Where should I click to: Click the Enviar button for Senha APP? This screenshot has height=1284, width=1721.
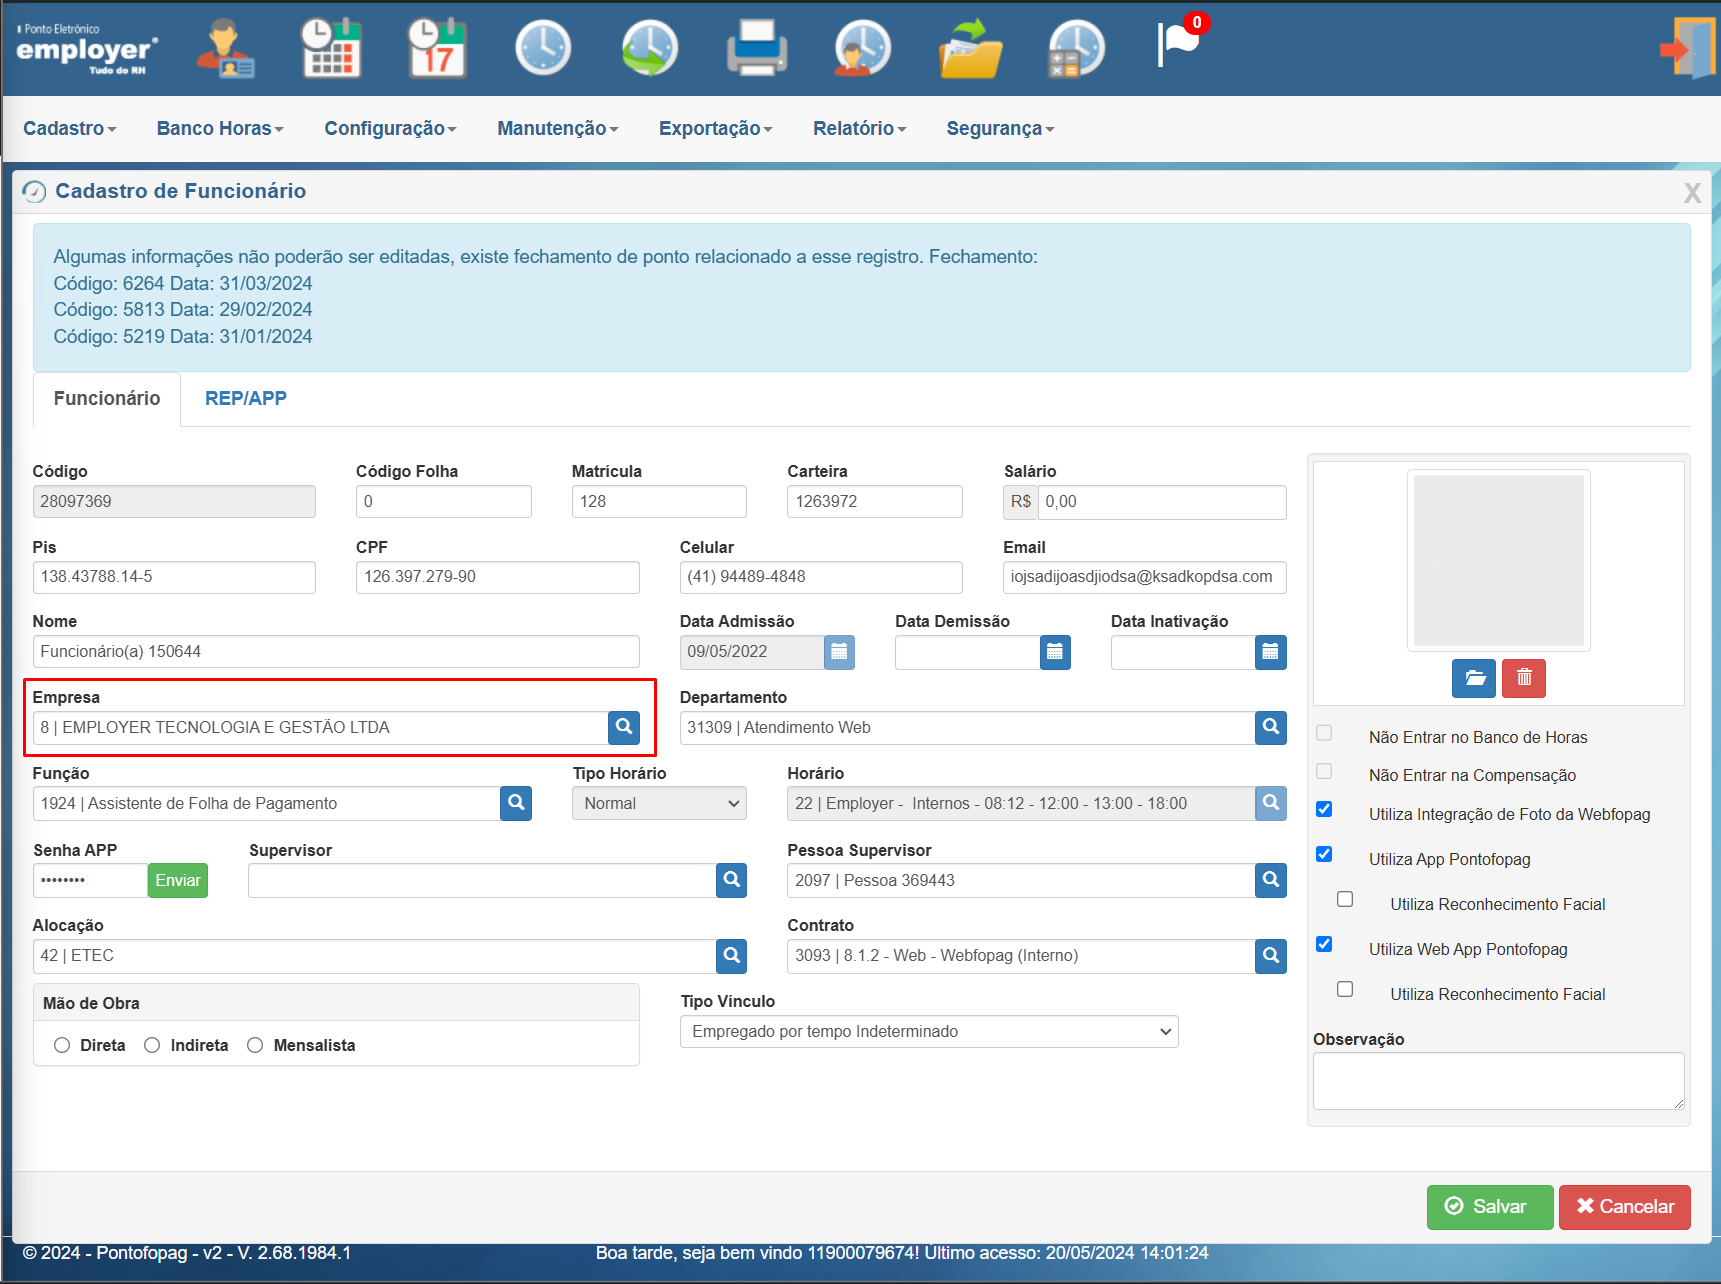pyautogui.click(x=178, y=881)
